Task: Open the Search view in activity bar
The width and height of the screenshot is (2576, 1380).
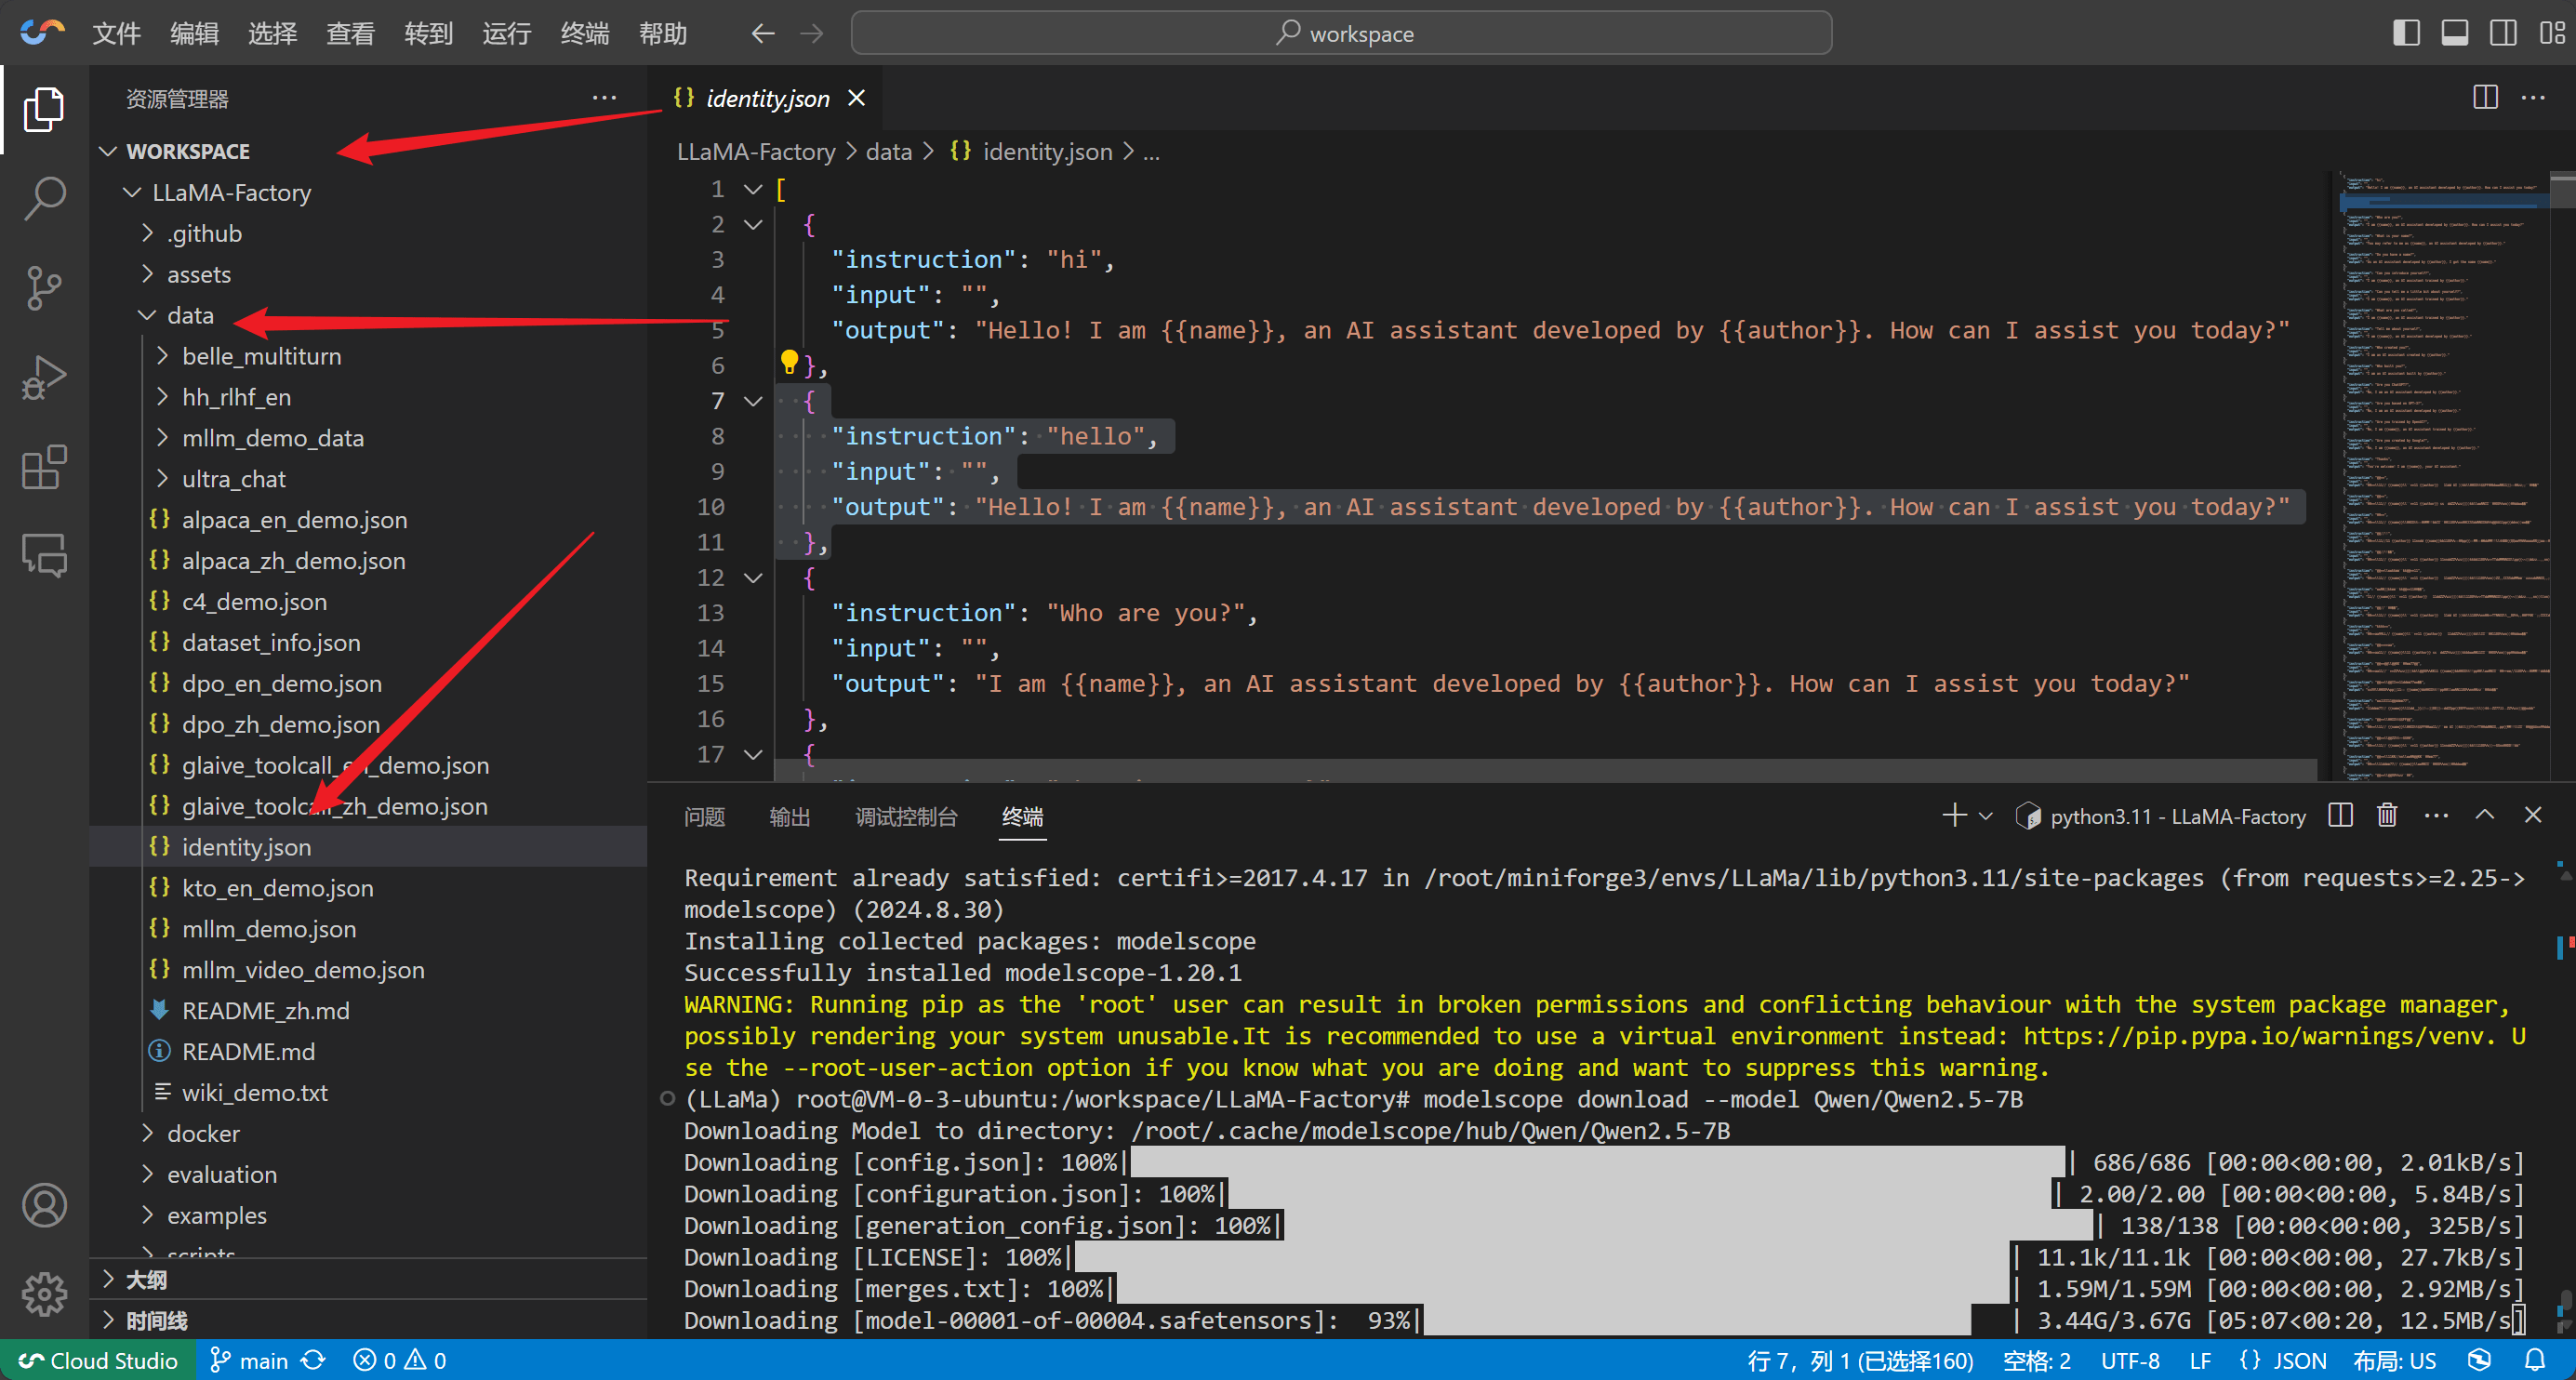Action: (x=44, y=198)
